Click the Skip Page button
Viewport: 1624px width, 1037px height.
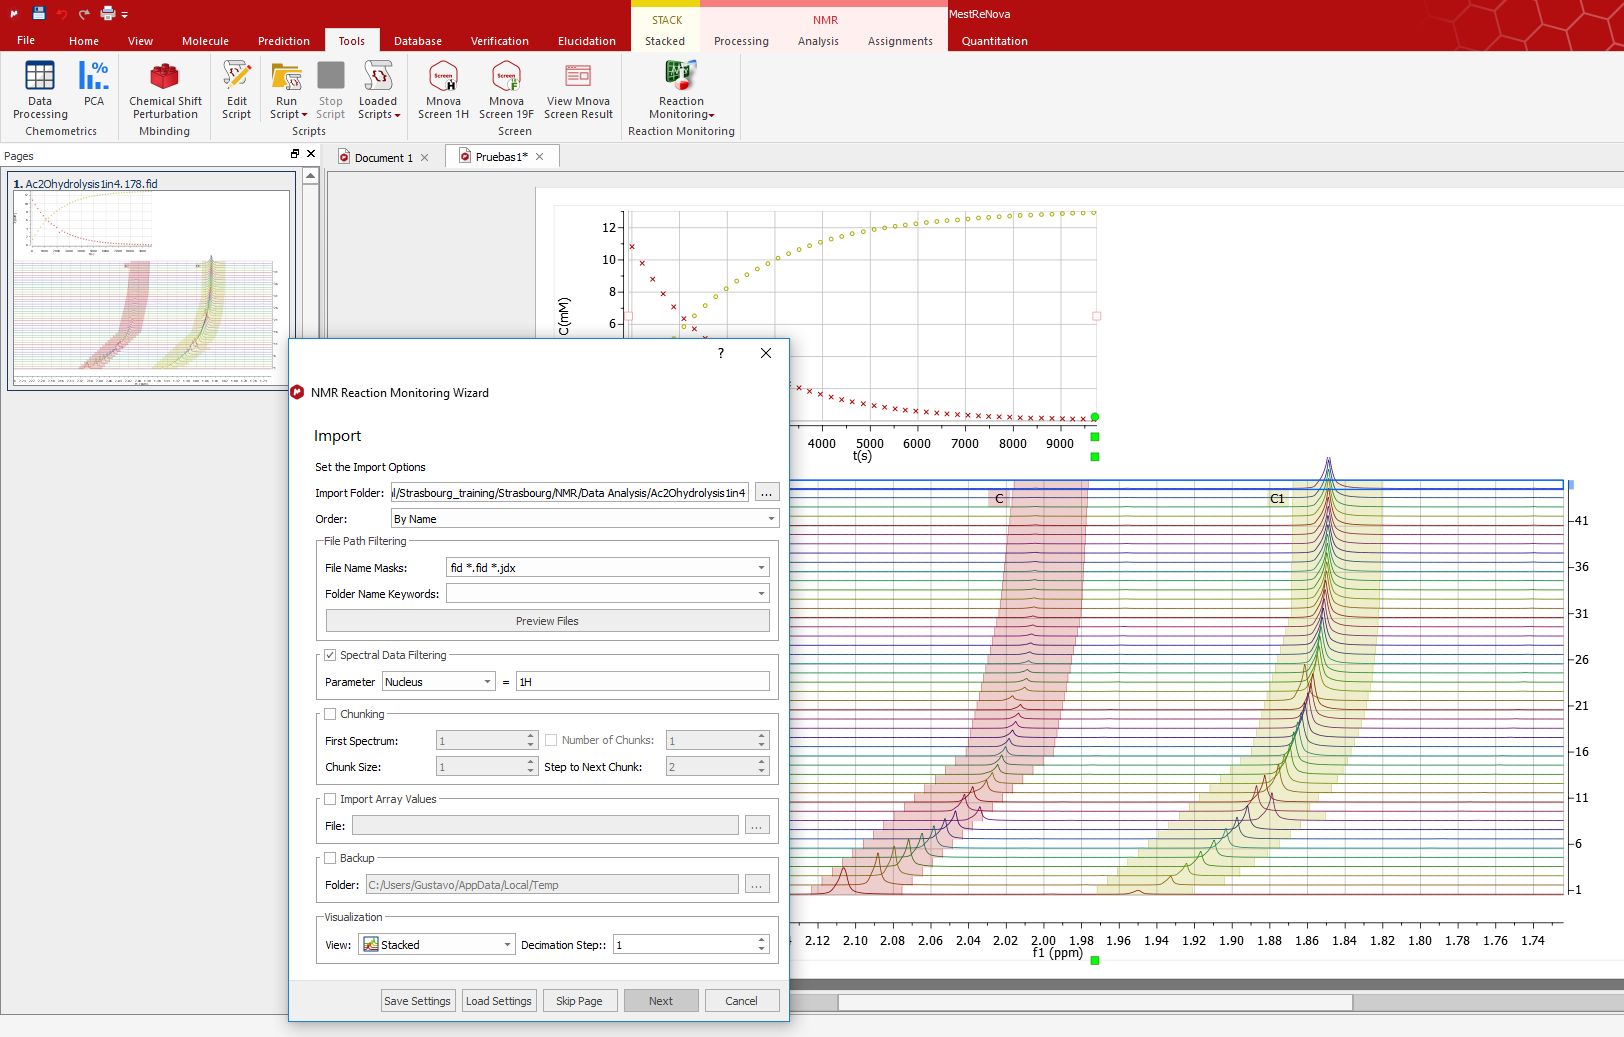coord(580,1001)
